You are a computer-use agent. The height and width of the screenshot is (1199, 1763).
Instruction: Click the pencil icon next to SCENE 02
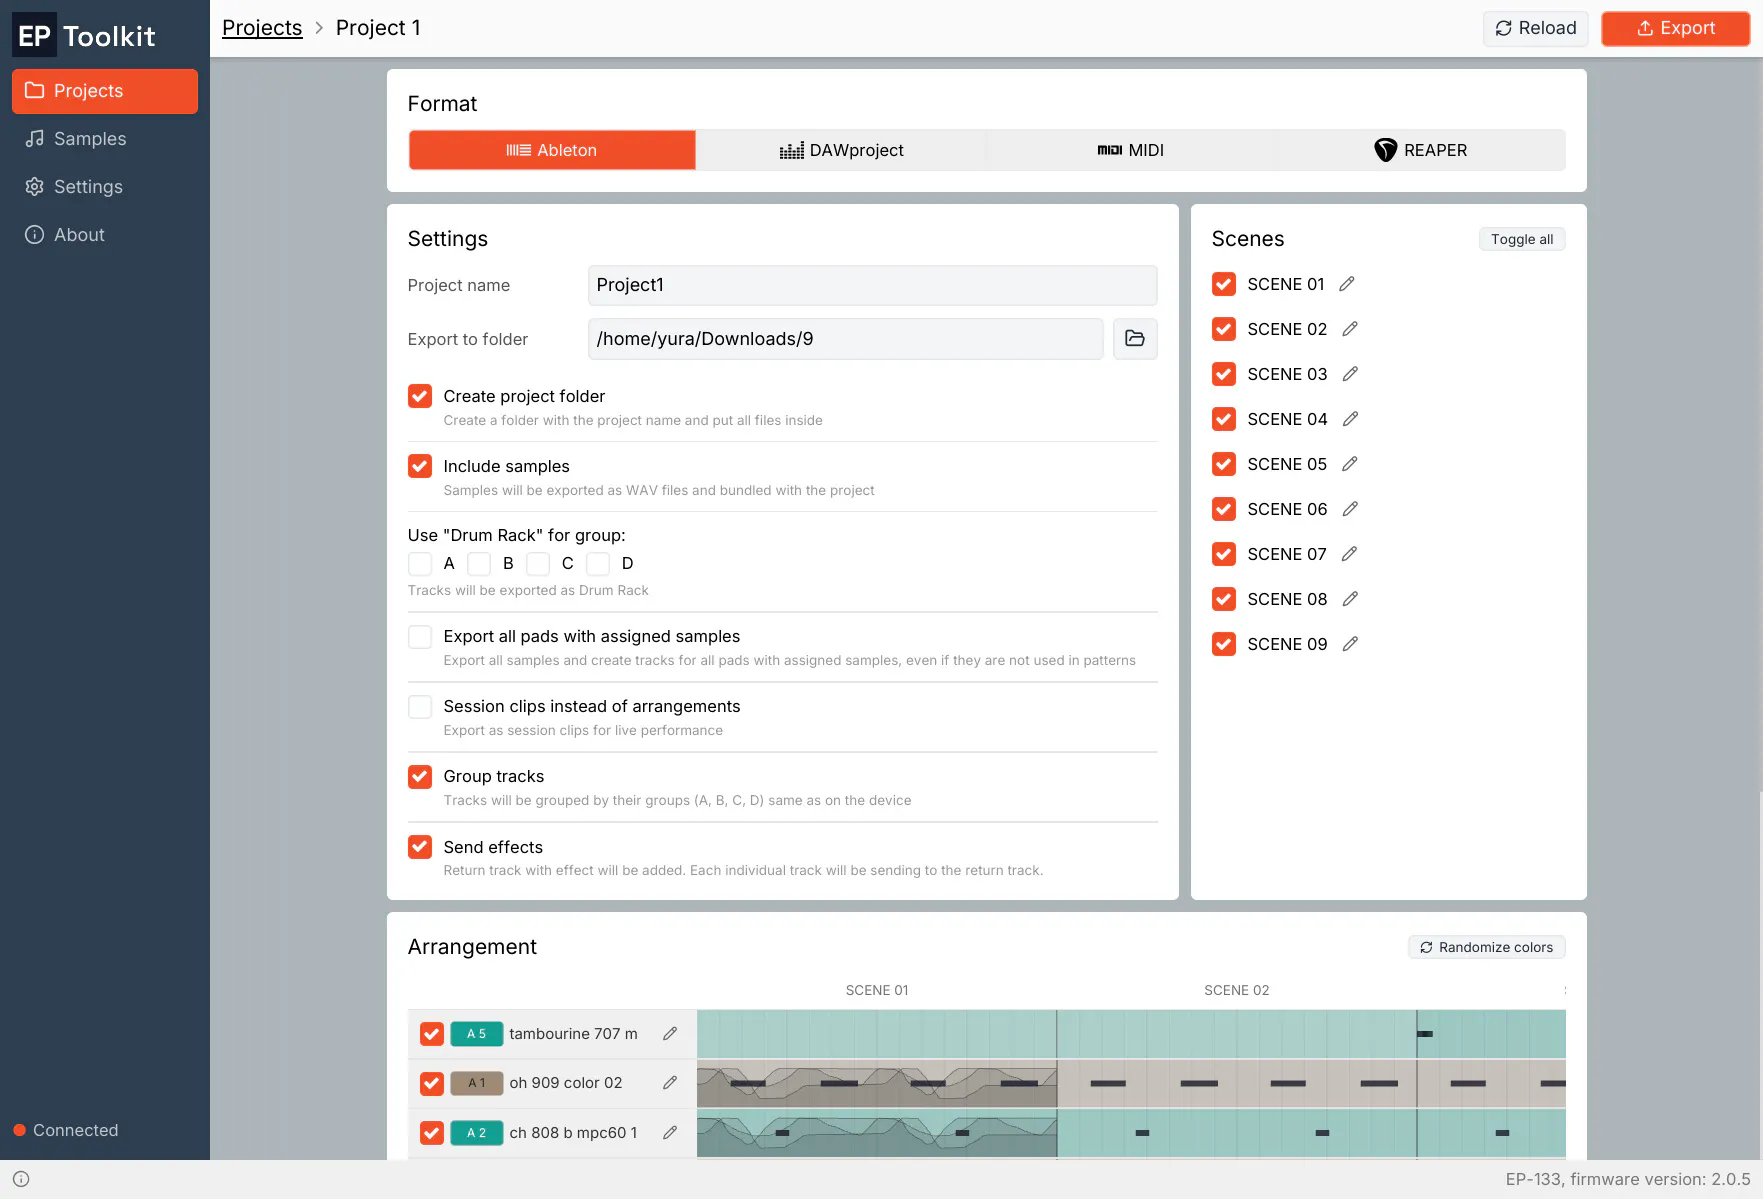click(1350, 329)
